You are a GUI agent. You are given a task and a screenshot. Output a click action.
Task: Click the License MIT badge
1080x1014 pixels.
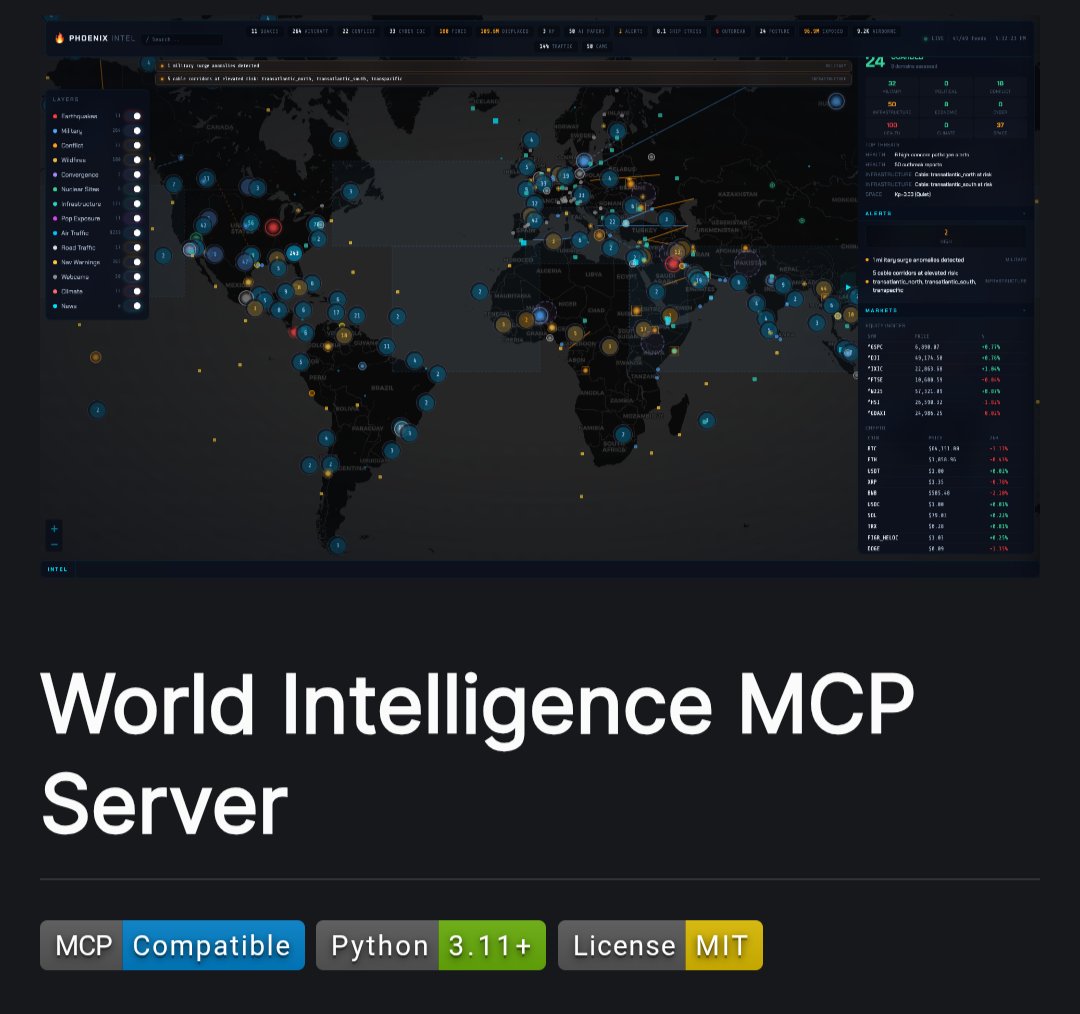(x=661, y=945)
